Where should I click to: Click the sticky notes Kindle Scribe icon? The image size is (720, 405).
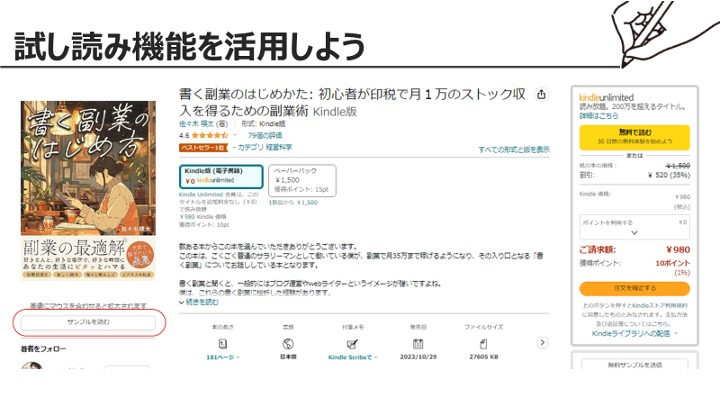point(352,343)
